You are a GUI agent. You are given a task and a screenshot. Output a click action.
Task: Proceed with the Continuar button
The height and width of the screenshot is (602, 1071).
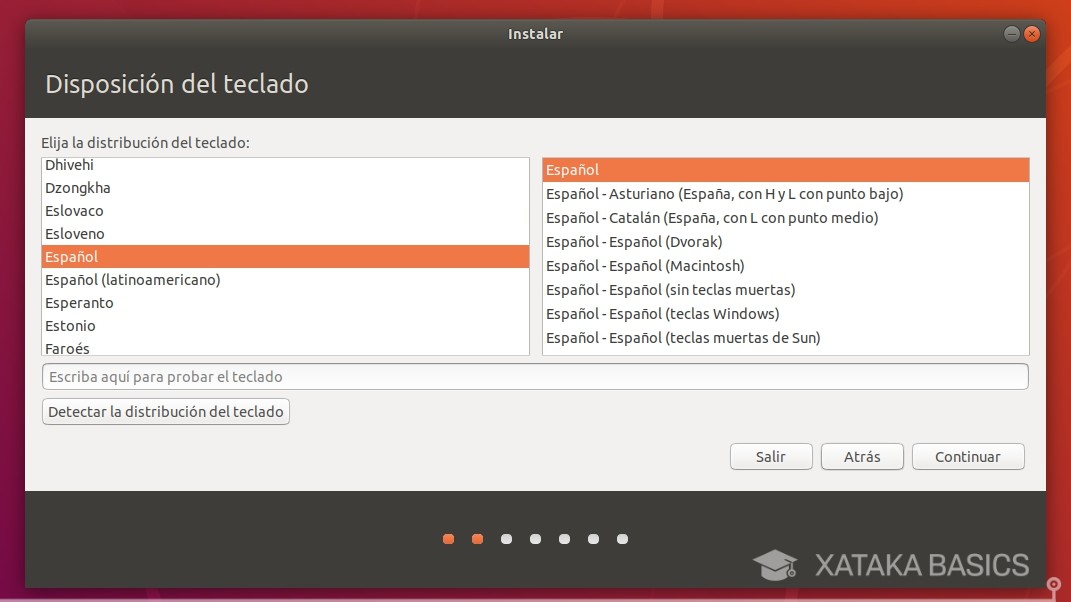click(968, 456)
